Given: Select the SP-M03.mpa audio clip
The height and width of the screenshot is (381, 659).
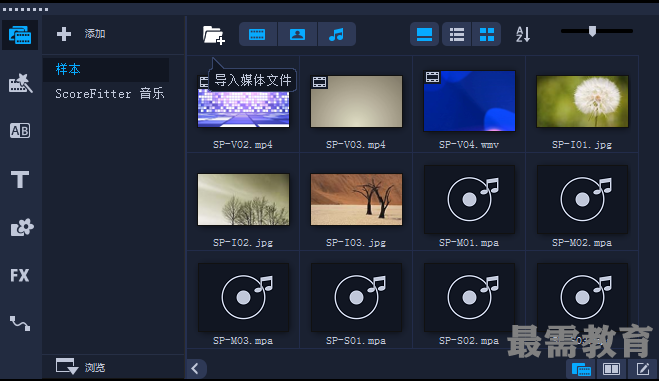Looking at the screenshot, I should pos(243,297).
